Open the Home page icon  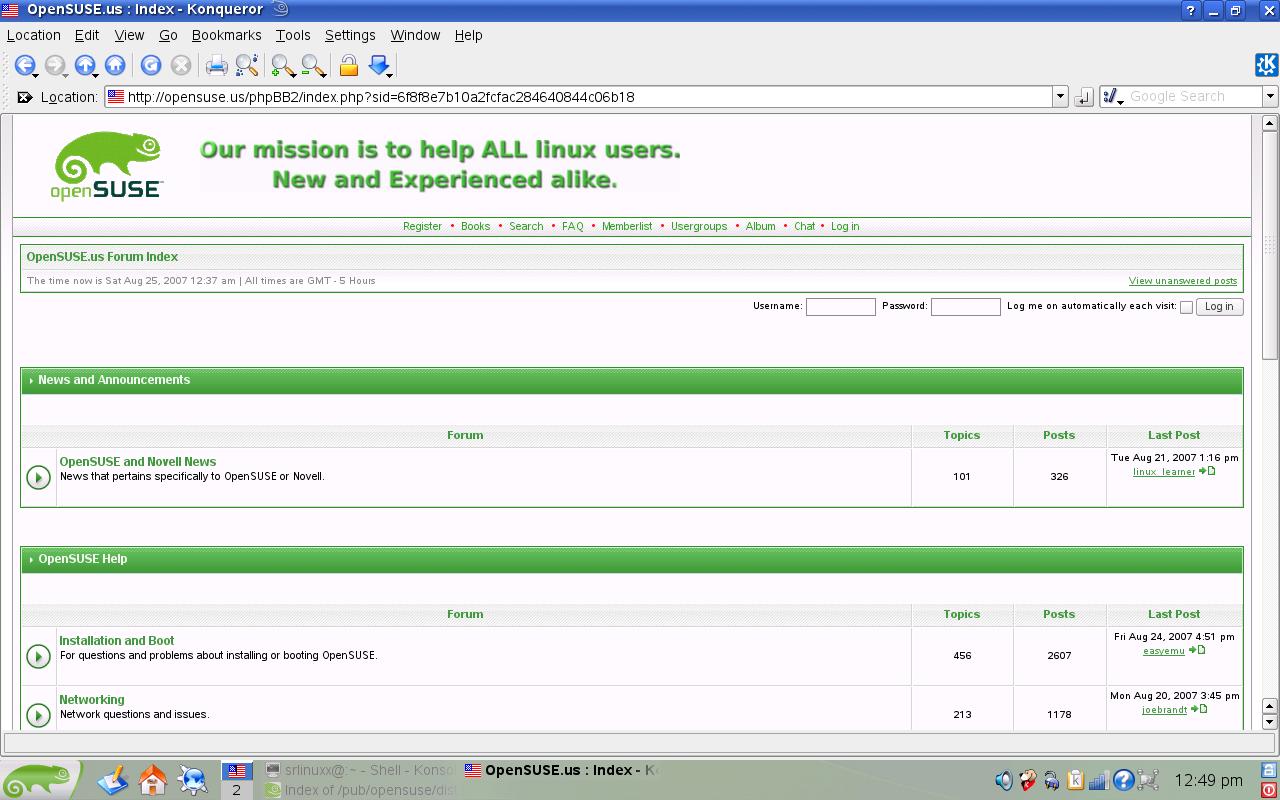pyautogui.click(x=115, y=65)
